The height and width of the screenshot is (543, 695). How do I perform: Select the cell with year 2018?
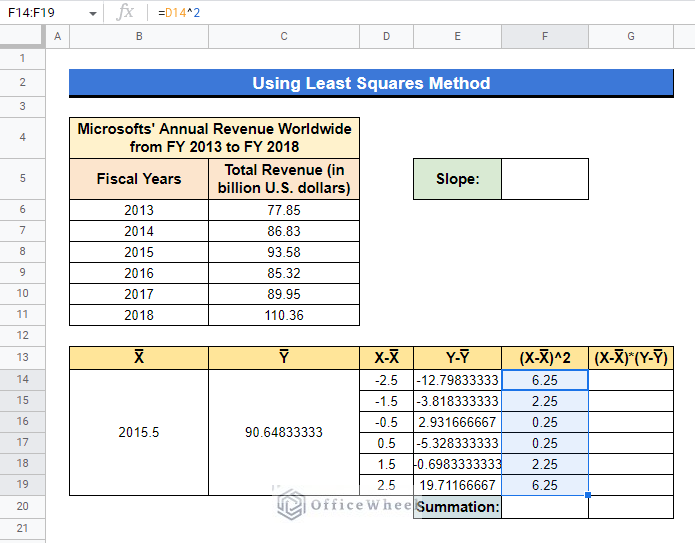pos(139,315)
